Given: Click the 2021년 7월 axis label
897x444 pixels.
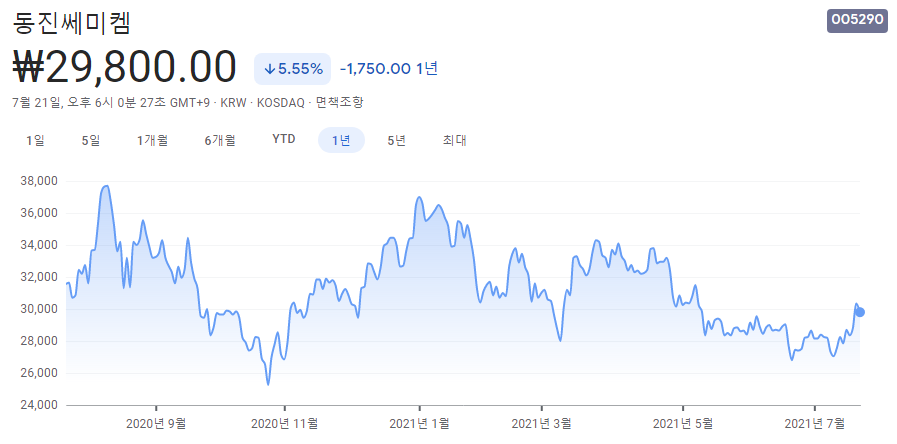Looking at the screenshot, I should click(x=815, y=423).
